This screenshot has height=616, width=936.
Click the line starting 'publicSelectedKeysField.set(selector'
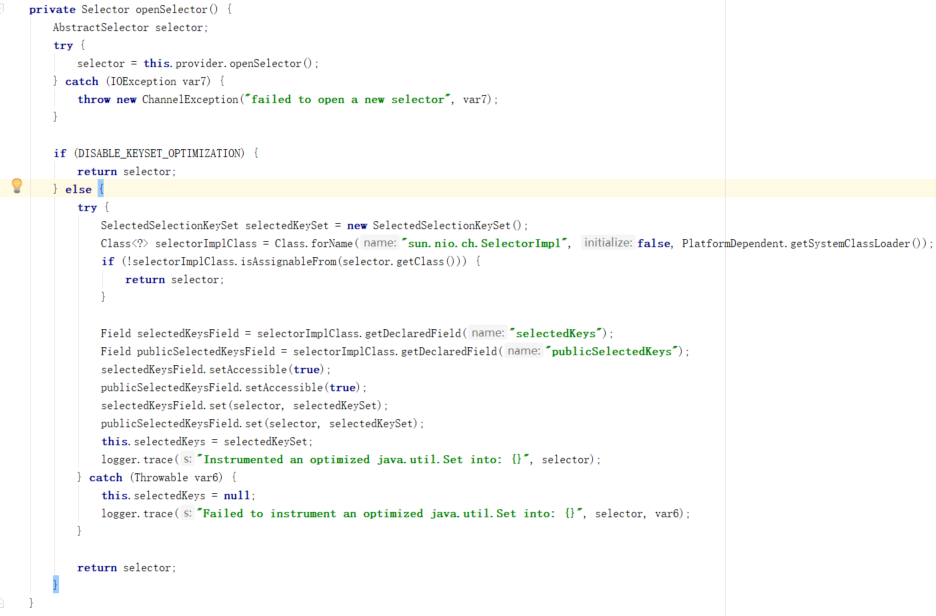262,424
